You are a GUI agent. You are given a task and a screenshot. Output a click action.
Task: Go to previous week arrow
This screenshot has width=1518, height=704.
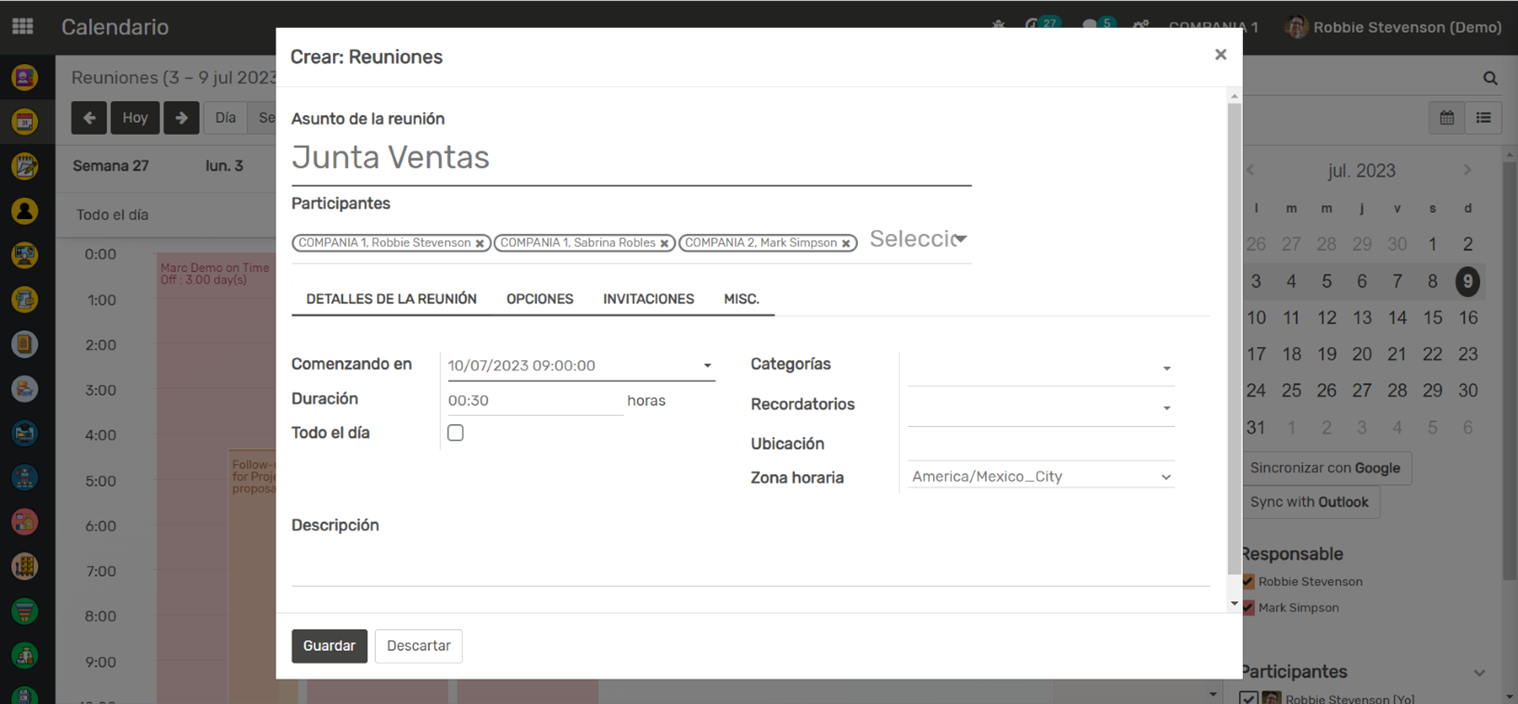[89, 118]
